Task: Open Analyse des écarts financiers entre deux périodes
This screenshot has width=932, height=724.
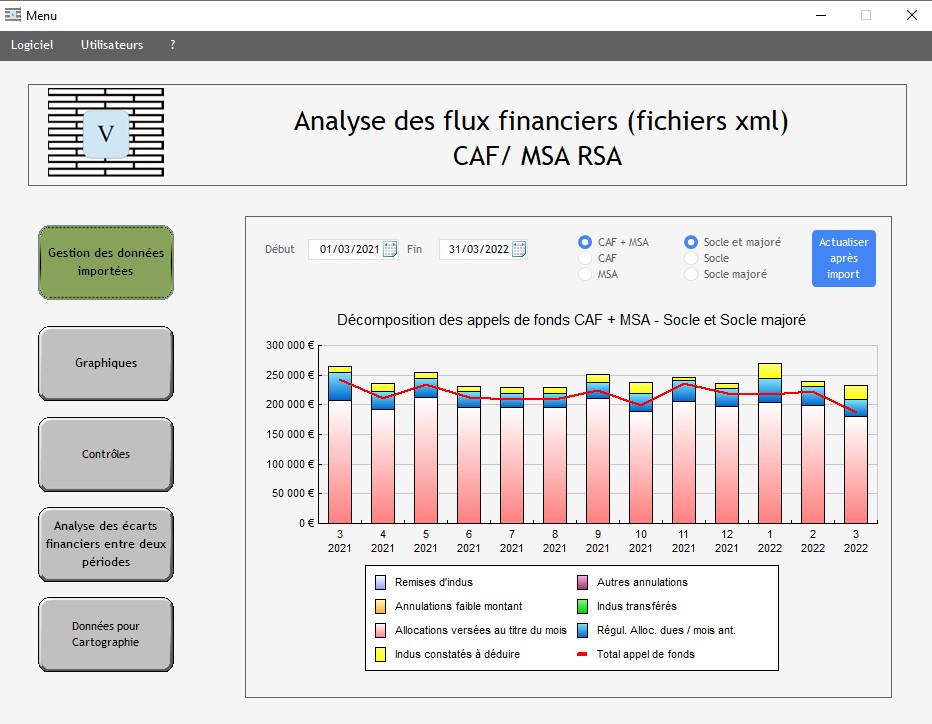Action: pyautogui.click(x=106, y=544)
